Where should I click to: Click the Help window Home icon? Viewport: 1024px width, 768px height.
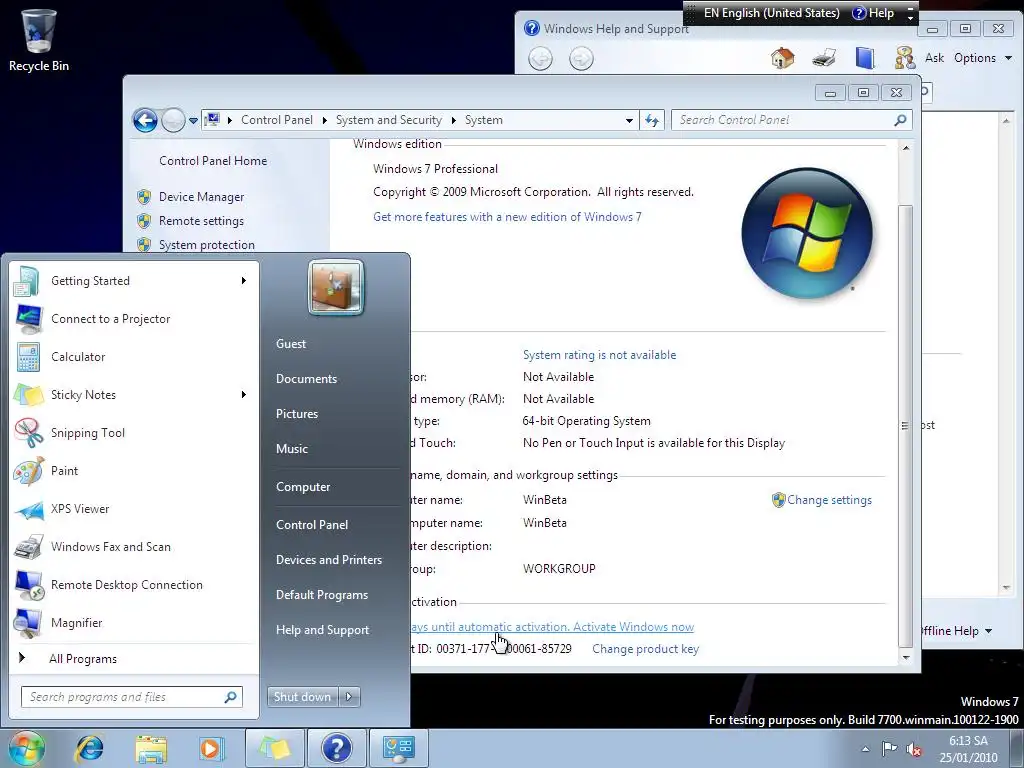point(782,58)
